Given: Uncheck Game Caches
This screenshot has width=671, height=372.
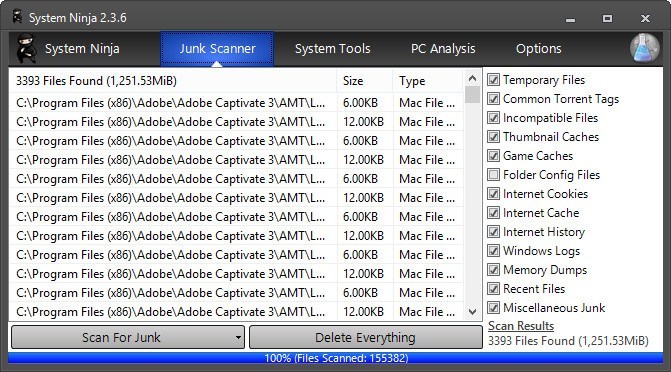Looking at the screenshot, I should click(493, 156).
